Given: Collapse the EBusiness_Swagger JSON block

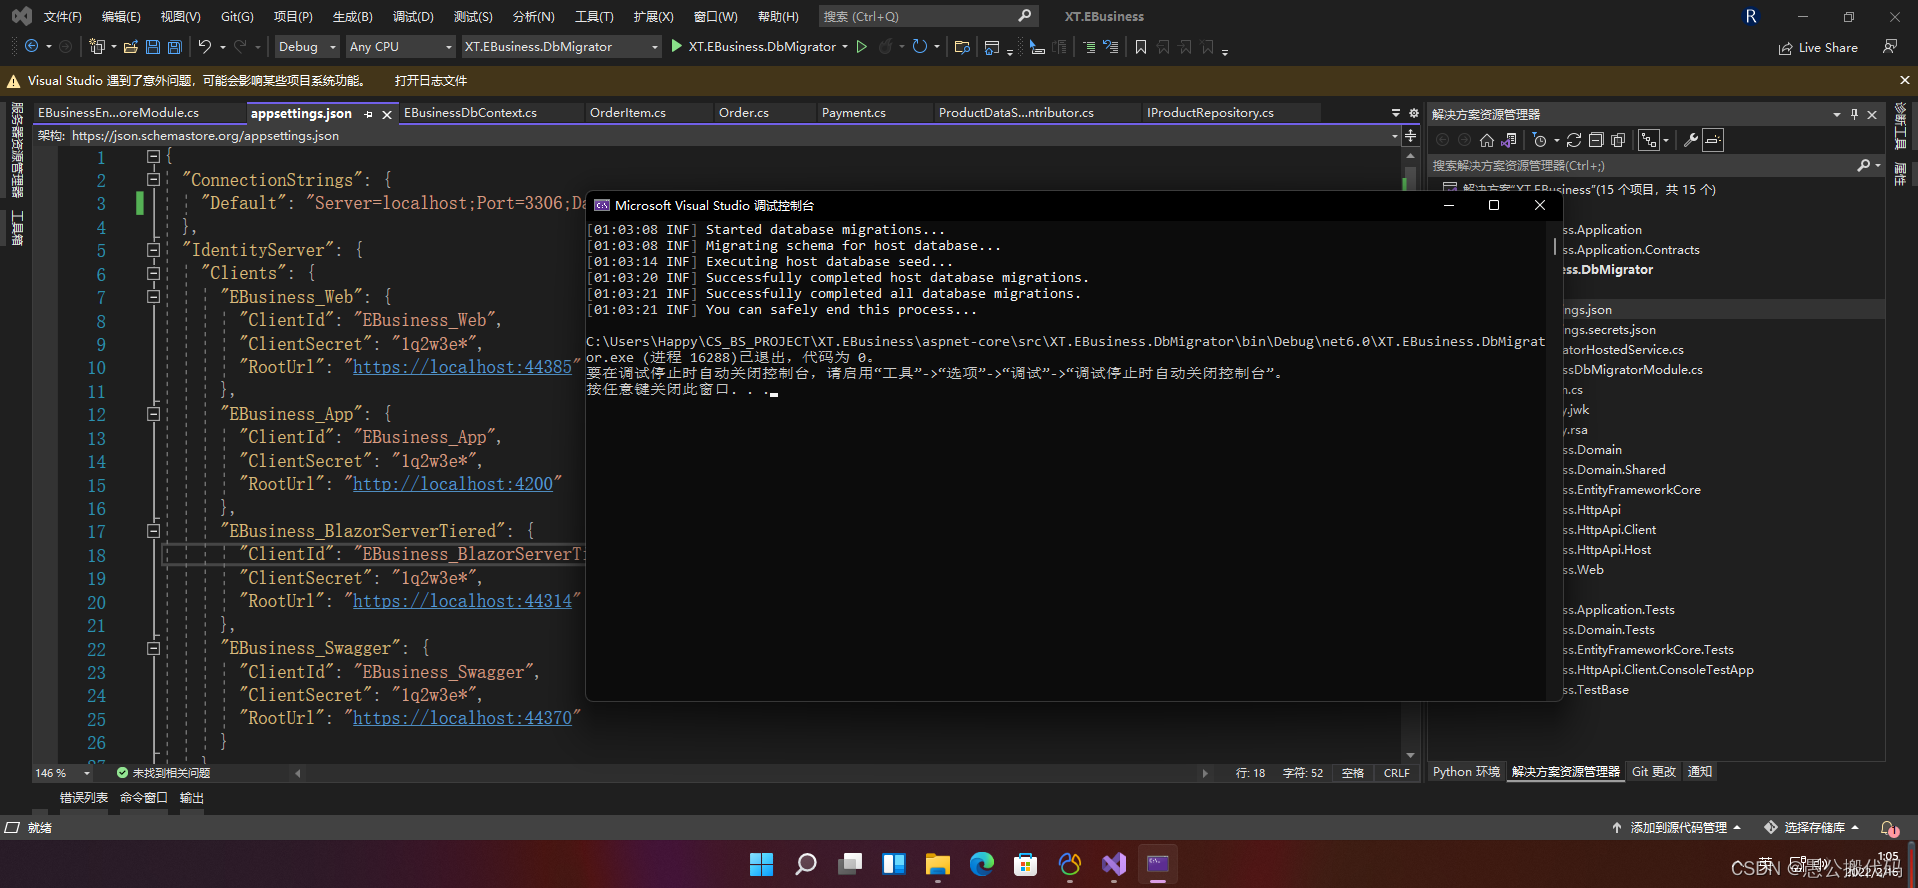Looking at the screenshot, I should (153, 648).
